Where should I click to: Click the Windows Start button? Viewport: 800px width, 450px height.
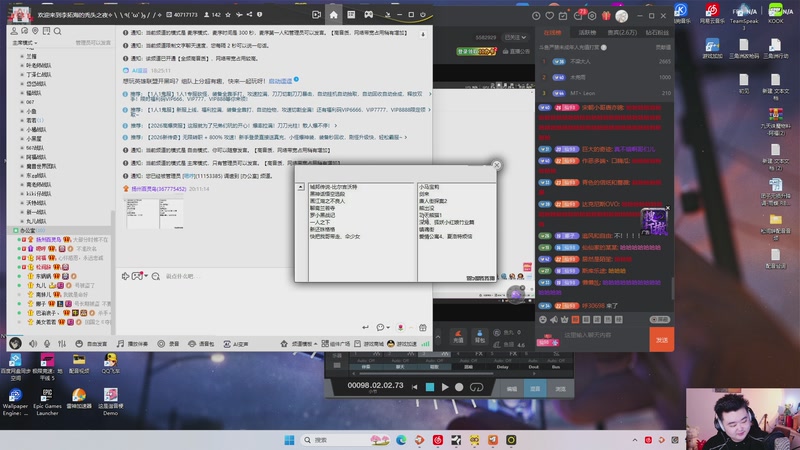click(290, 440)
